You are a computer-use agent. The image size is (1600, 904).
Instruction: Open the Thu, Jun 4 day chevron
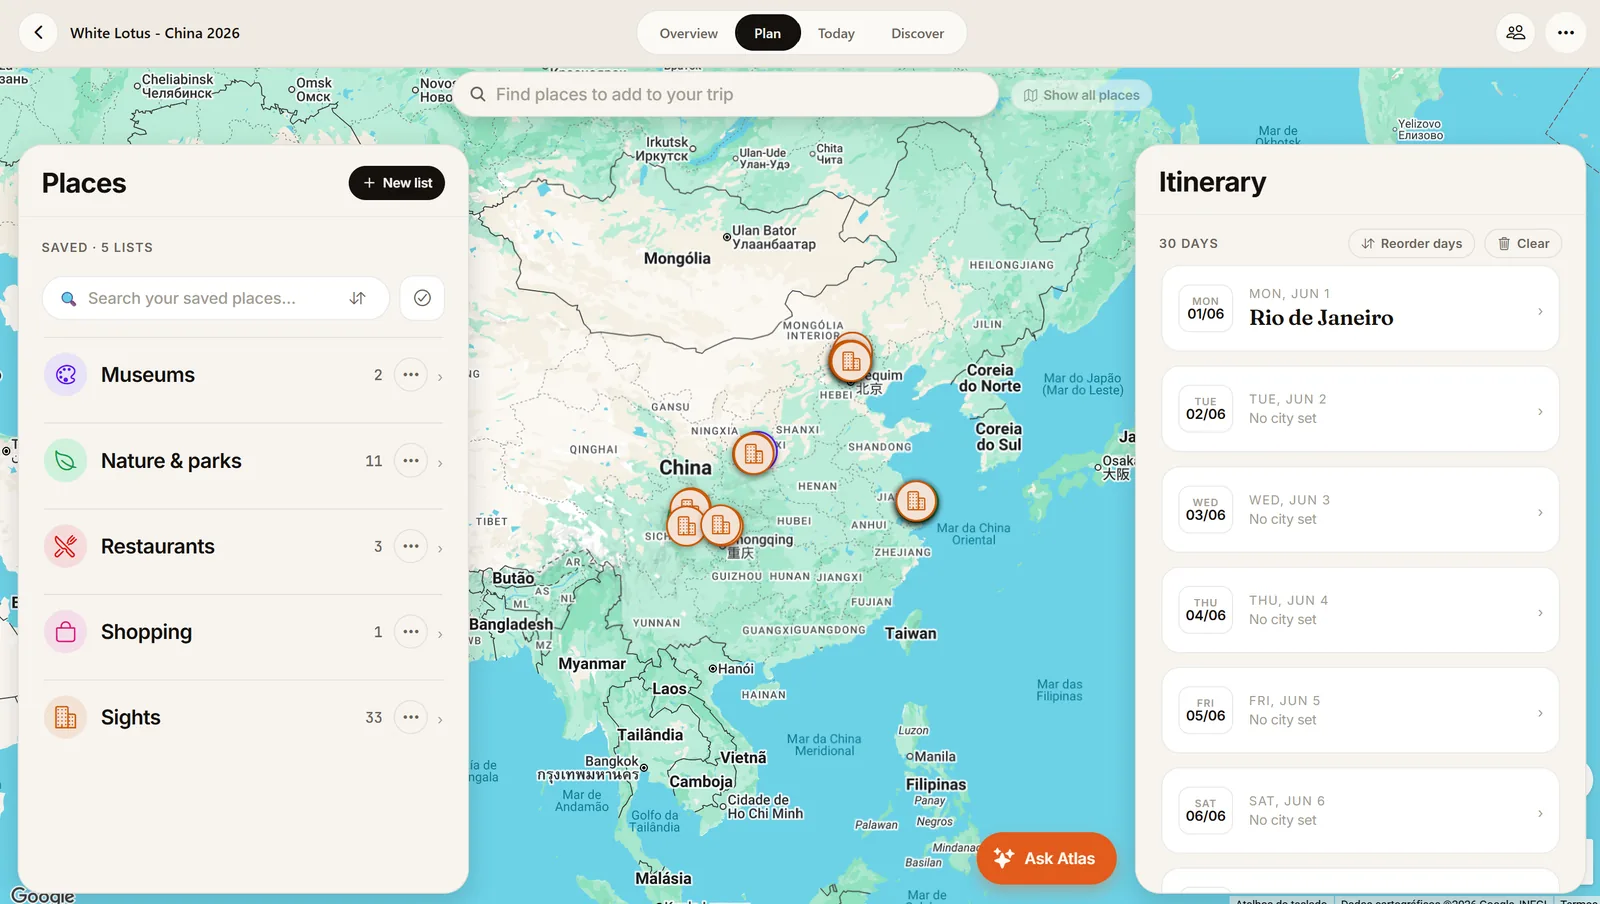1540,612
